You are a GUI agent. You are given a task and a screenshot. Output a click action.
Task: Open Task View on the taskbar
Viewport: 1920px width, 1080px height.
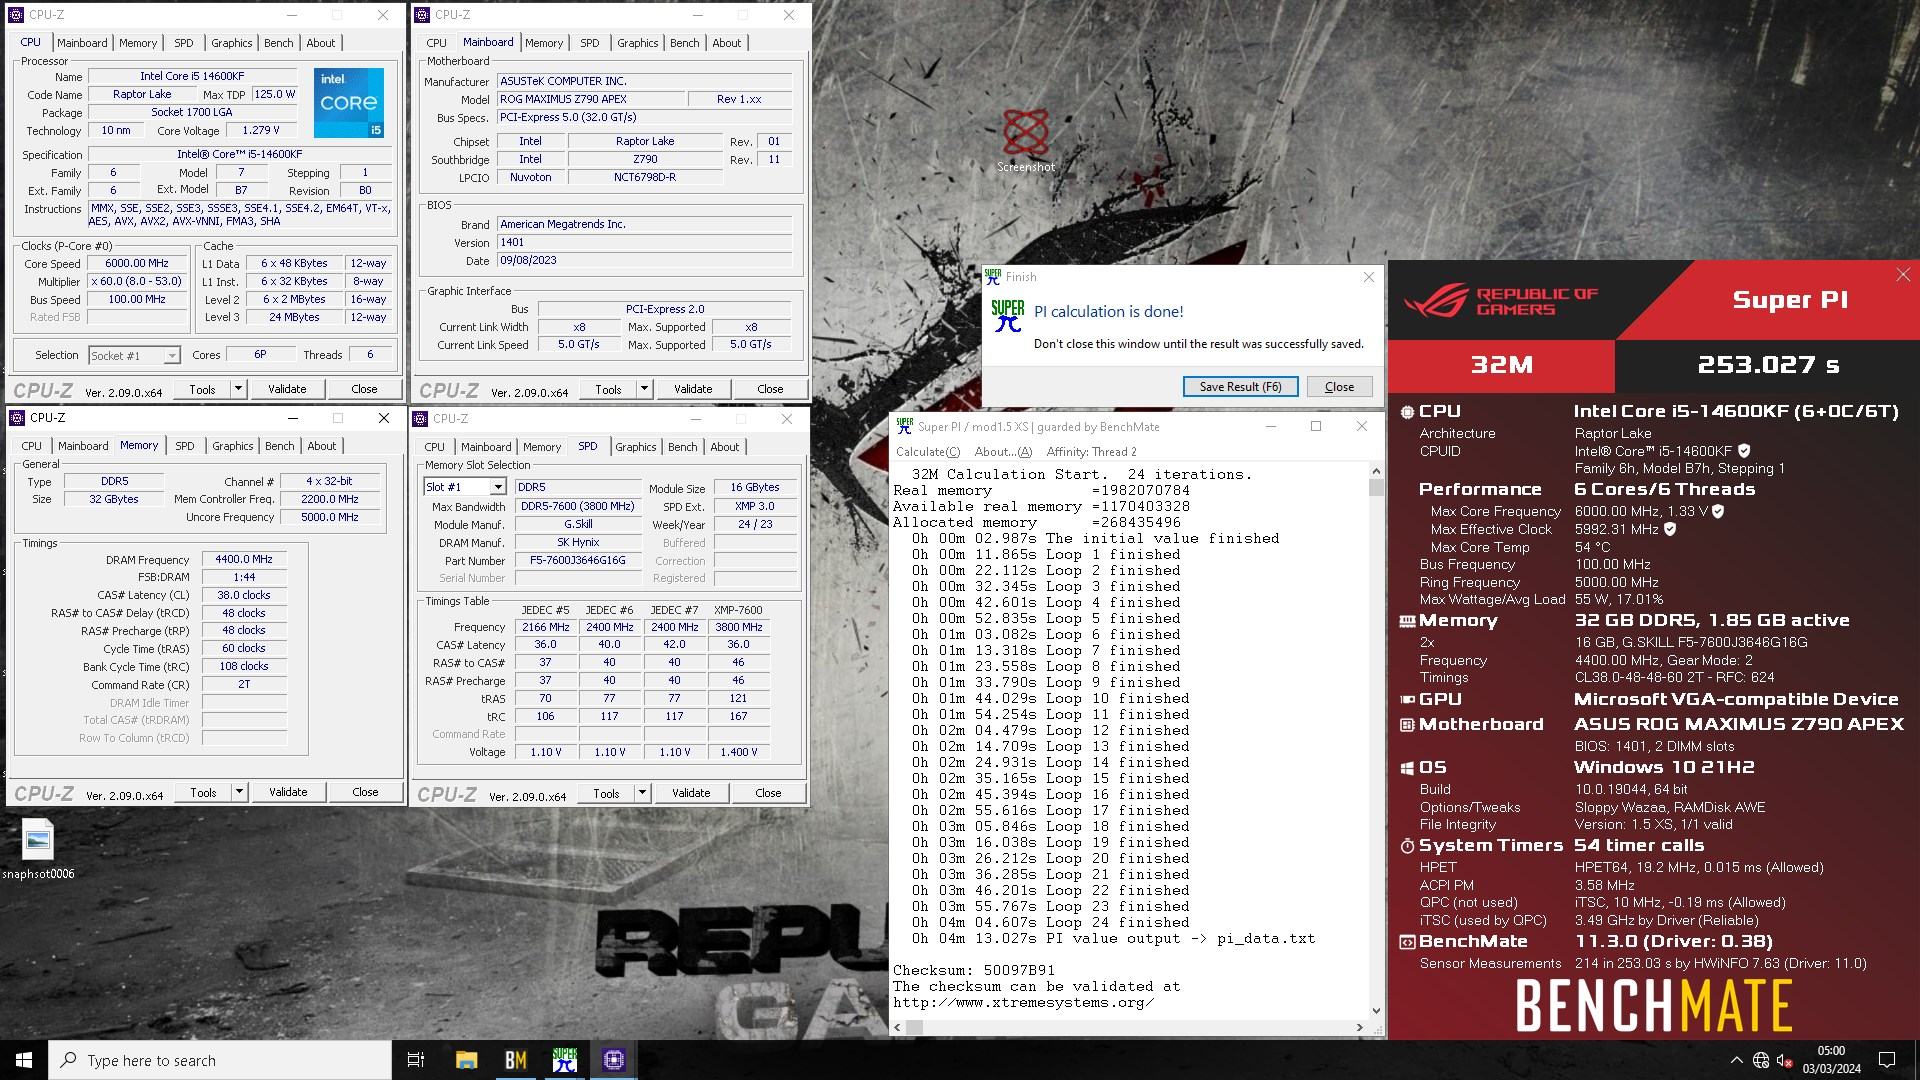(x=416, y=1060)
